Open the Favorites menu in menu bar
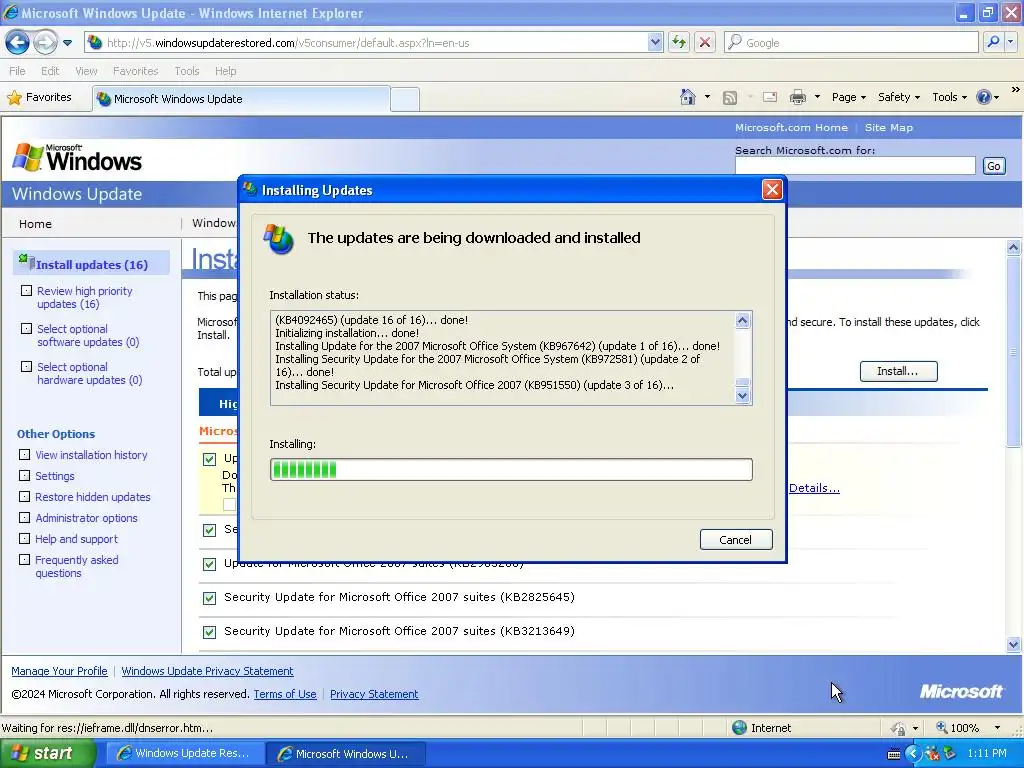The width and height of the screenshot is (1024, 768). pos(135,71)
